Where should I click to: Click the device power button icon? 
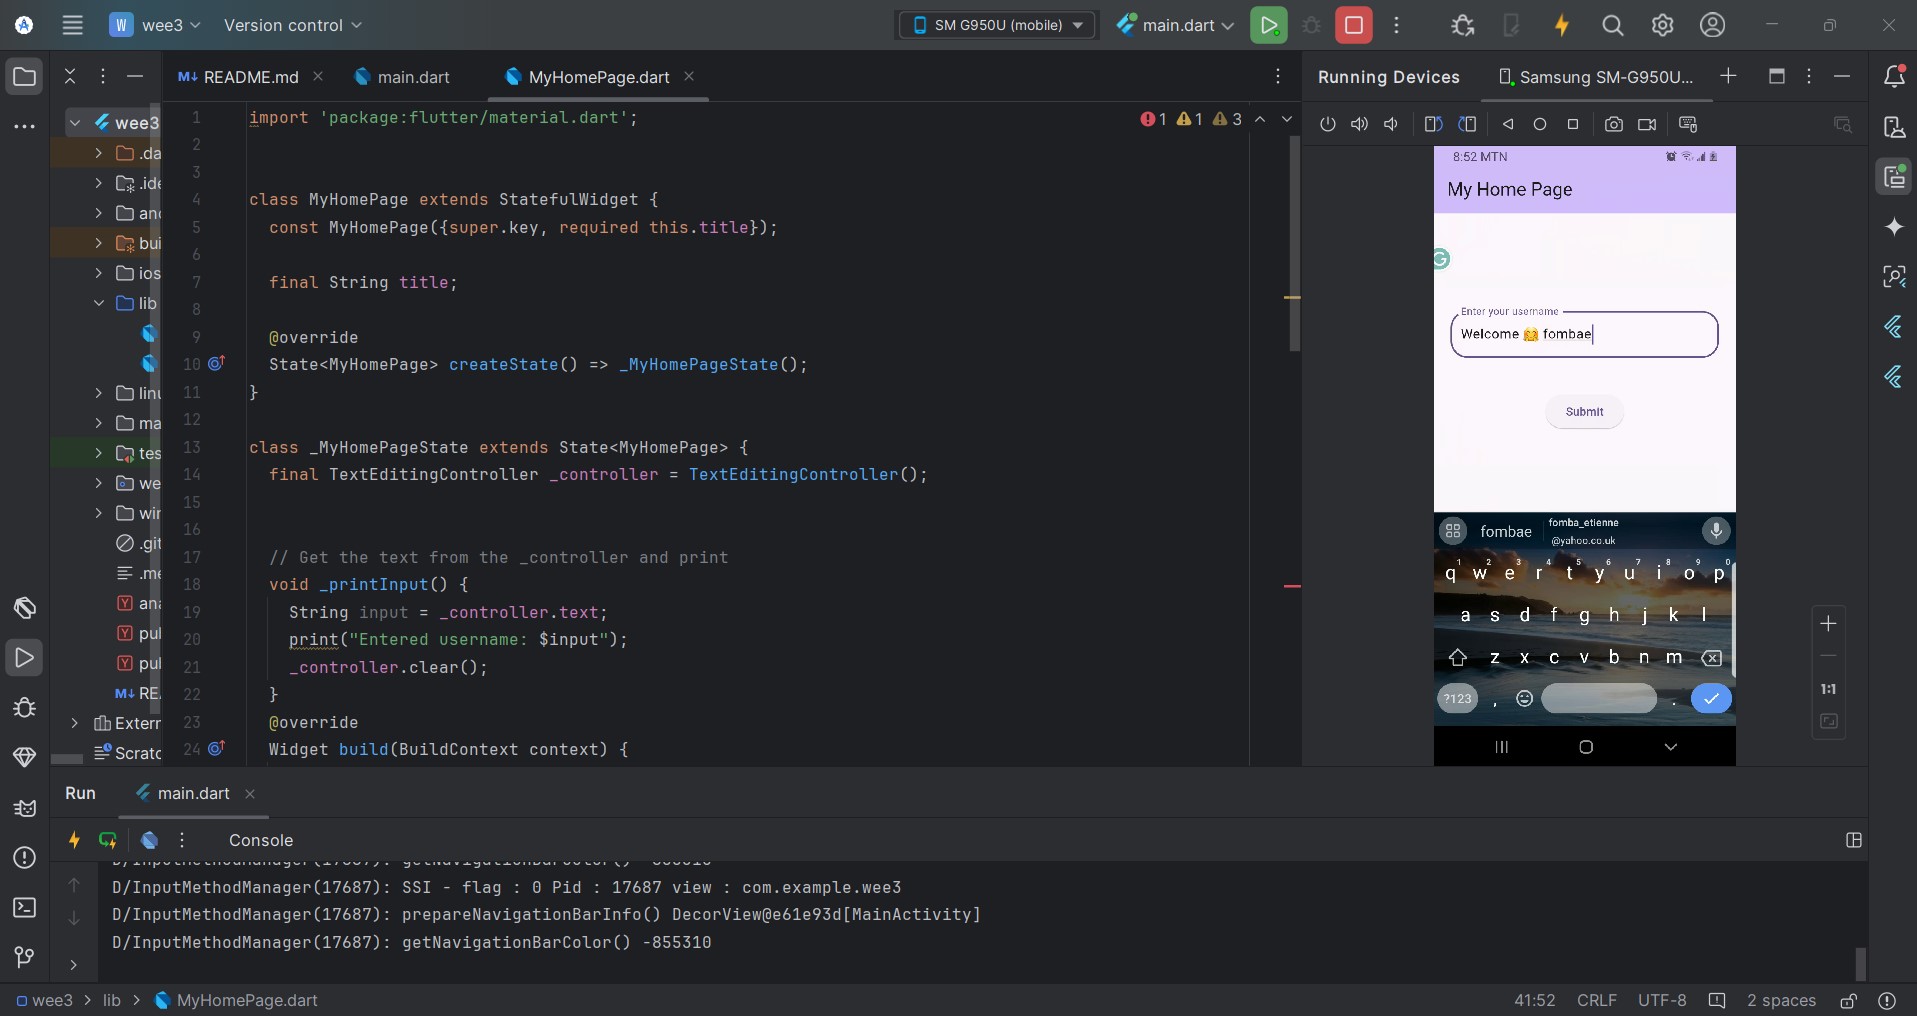1327,124
